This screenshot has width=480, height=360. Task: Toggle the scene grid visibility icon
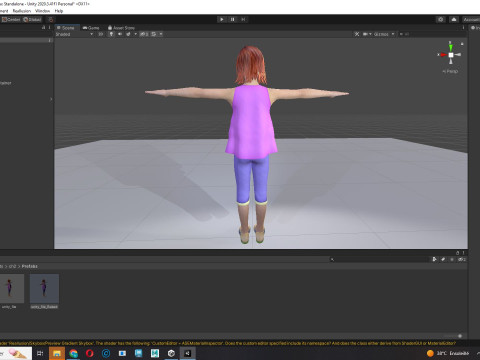coord(154,34)
